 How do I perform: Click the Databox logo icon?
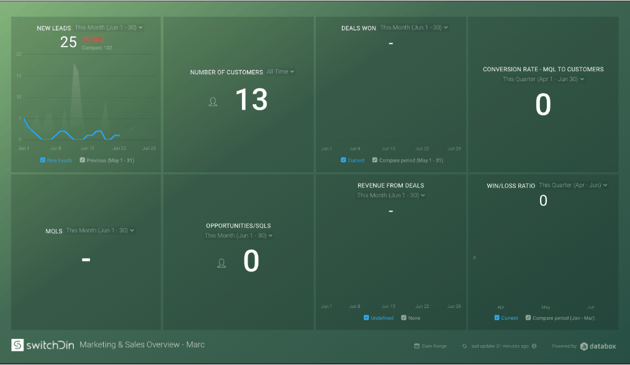[584, 346]
